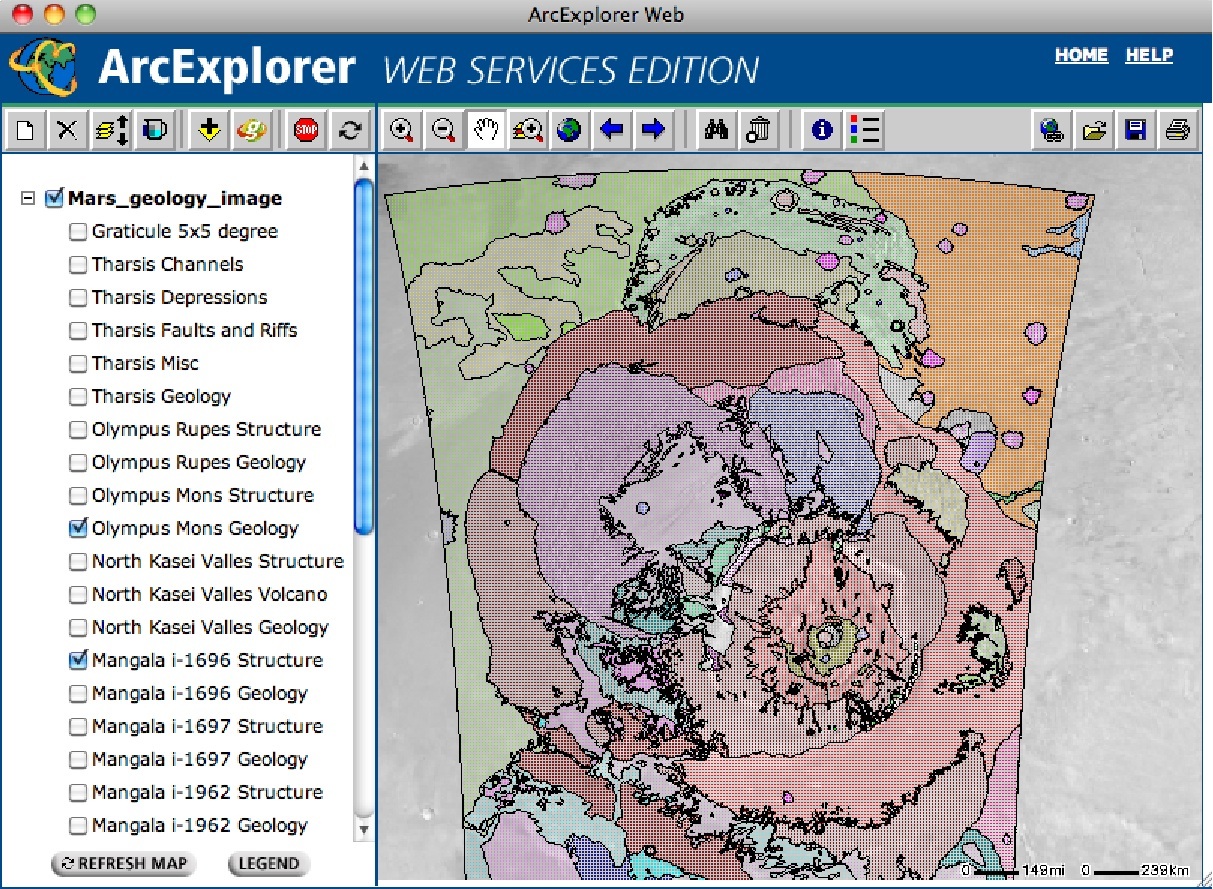Click the new map document icon
Screen dimensions: 1213x889
pos(27,130)
